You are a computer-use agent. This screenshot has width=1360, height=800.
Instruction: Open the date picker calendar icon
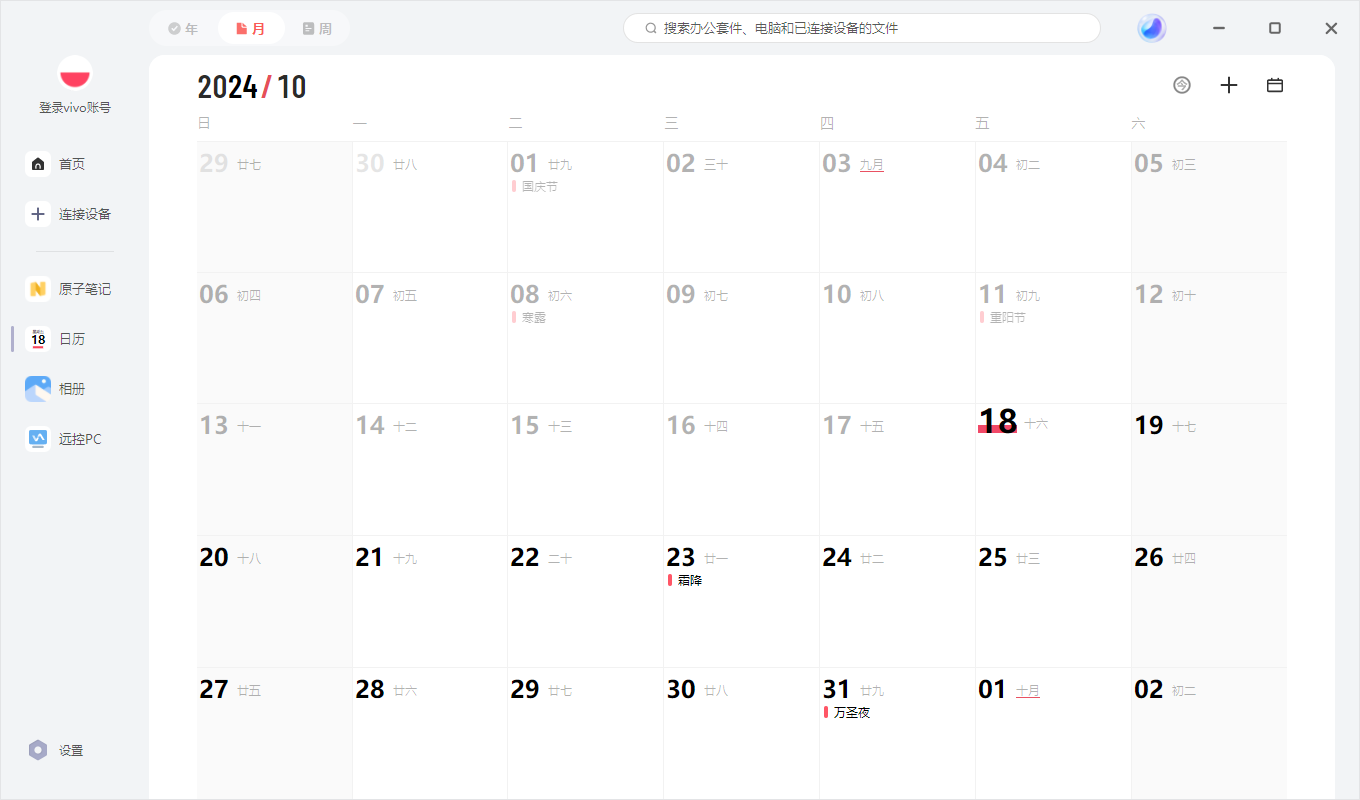tap(1275, 85)
